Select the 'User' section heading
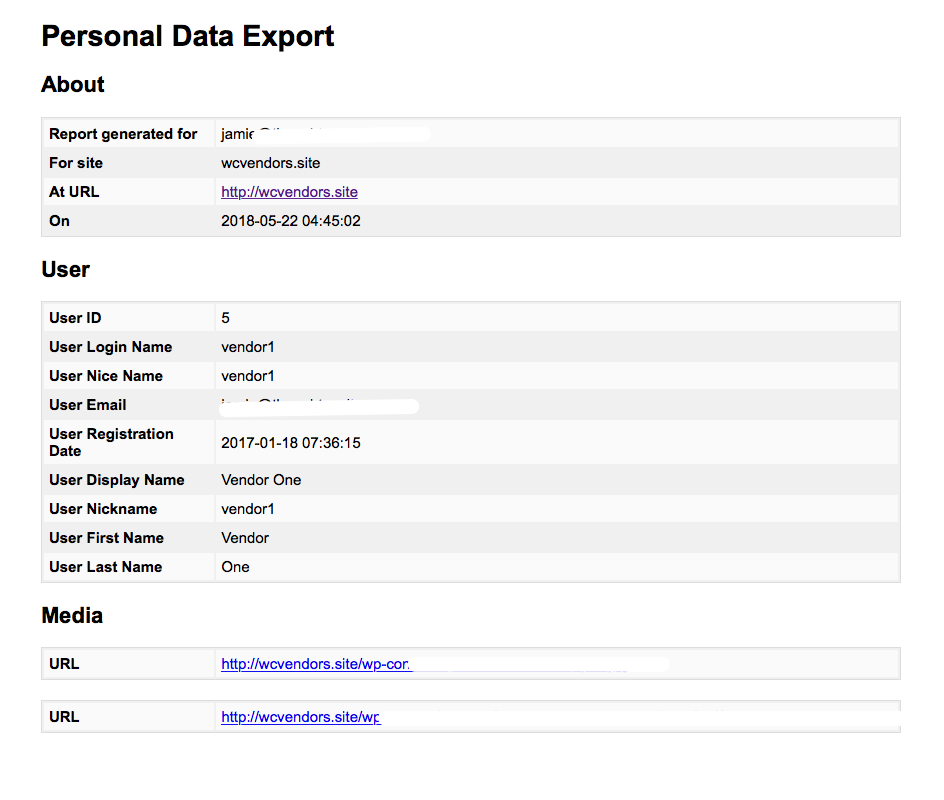 coord(65,269)
